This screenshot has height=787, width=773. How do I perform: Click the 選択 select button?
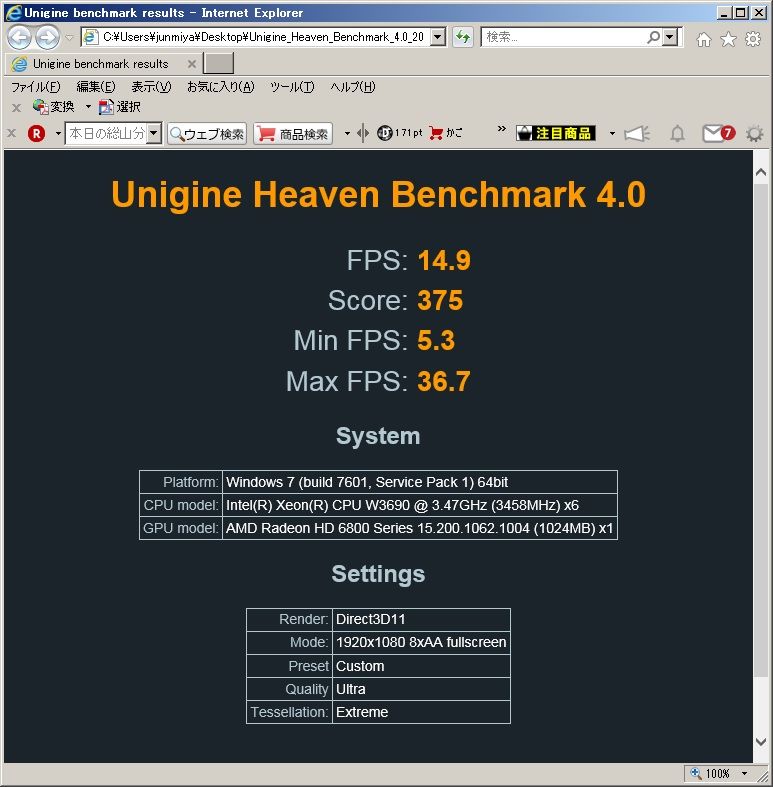pos(119,106)
